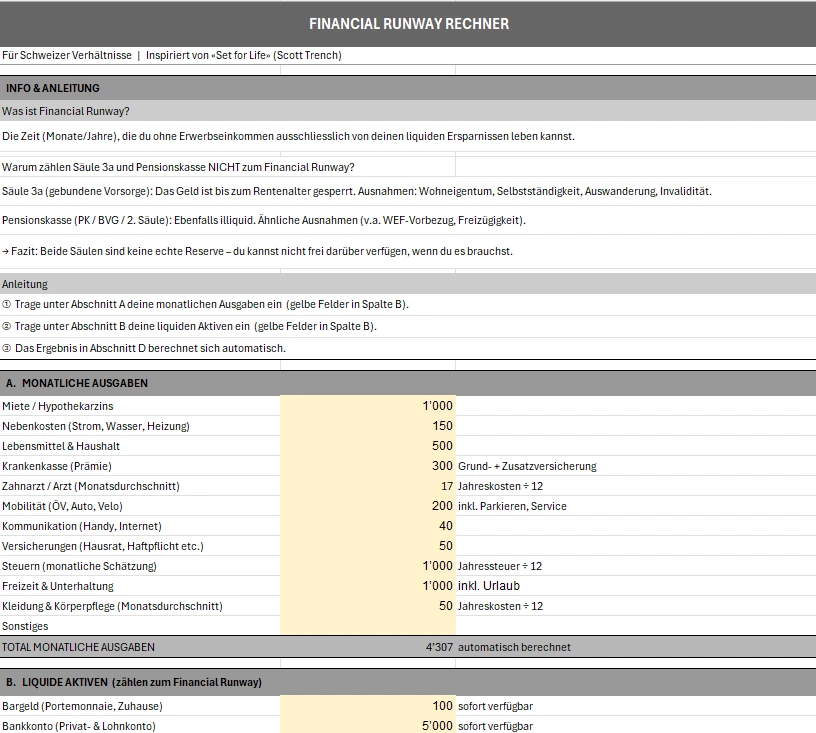Viewport: 816px width, 733px height.
Task: Select the 'Sonstiges' row label
Action: [25, 626]
